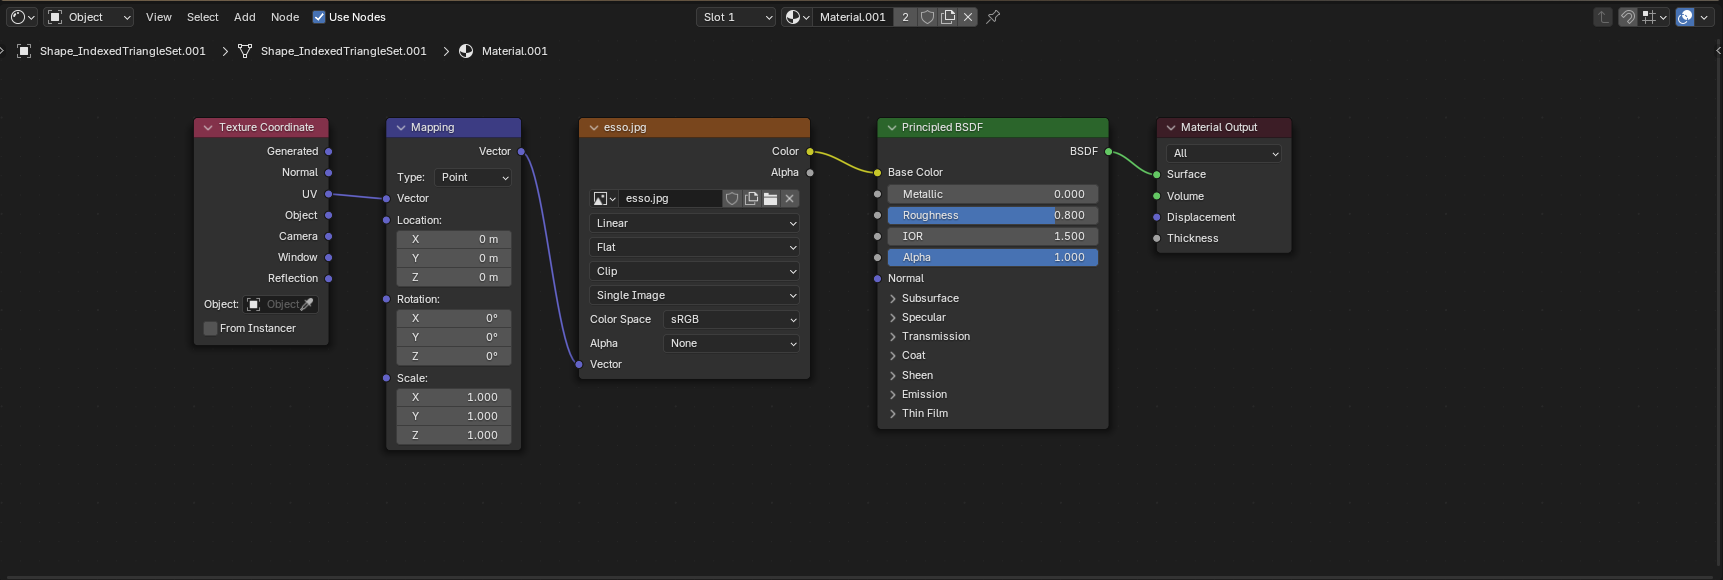This screenshot has width=1723, height=580.
Task: Click the Material.001 name field in header
Action: [853, 17]
